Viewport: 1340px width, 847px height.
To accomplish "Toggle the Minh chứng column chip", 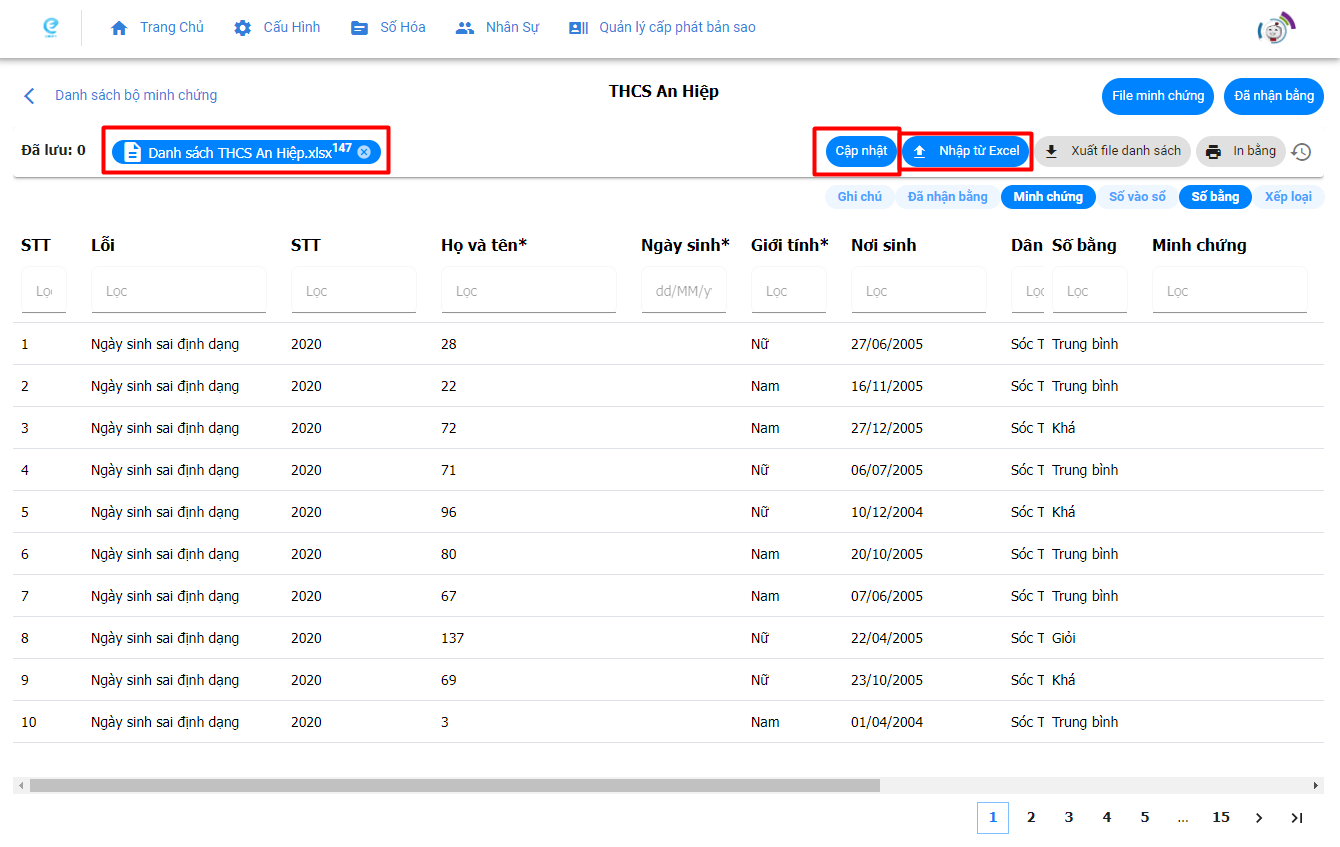I will (x=1047, y=197).
